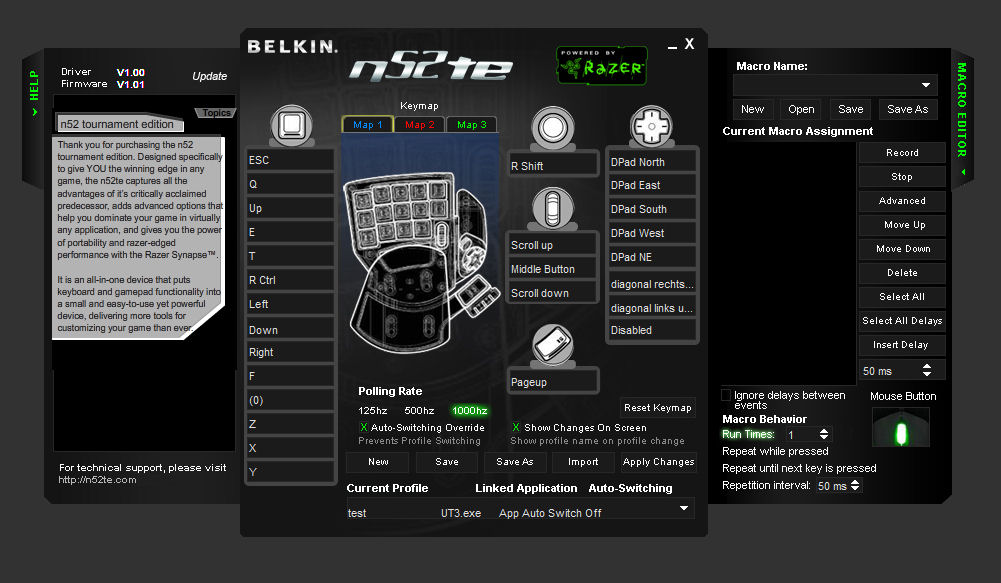Select the Pageup assignment field

coord(553,382)
